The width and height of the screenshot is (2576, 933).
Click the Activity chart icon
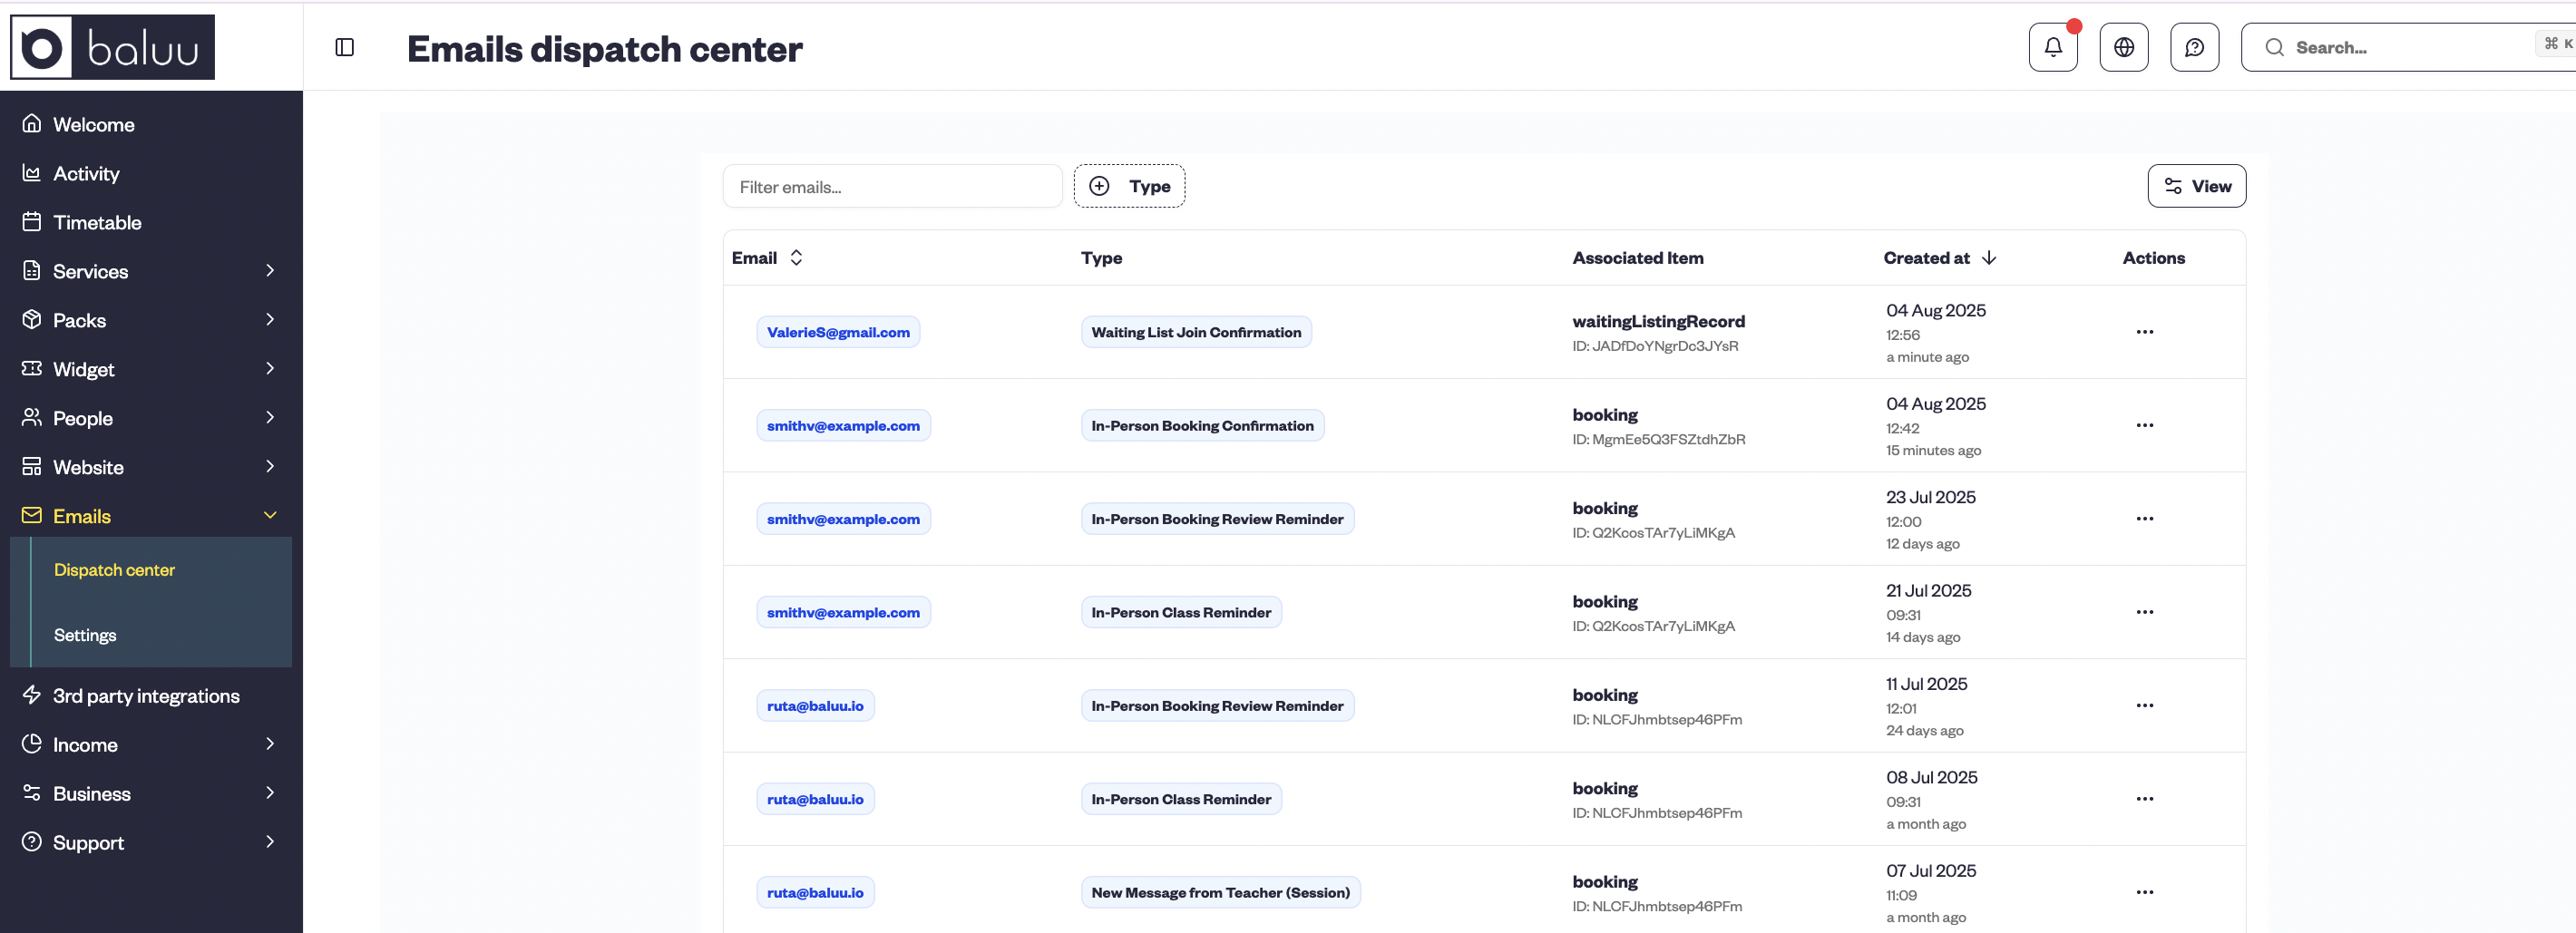tap(32, 172)
